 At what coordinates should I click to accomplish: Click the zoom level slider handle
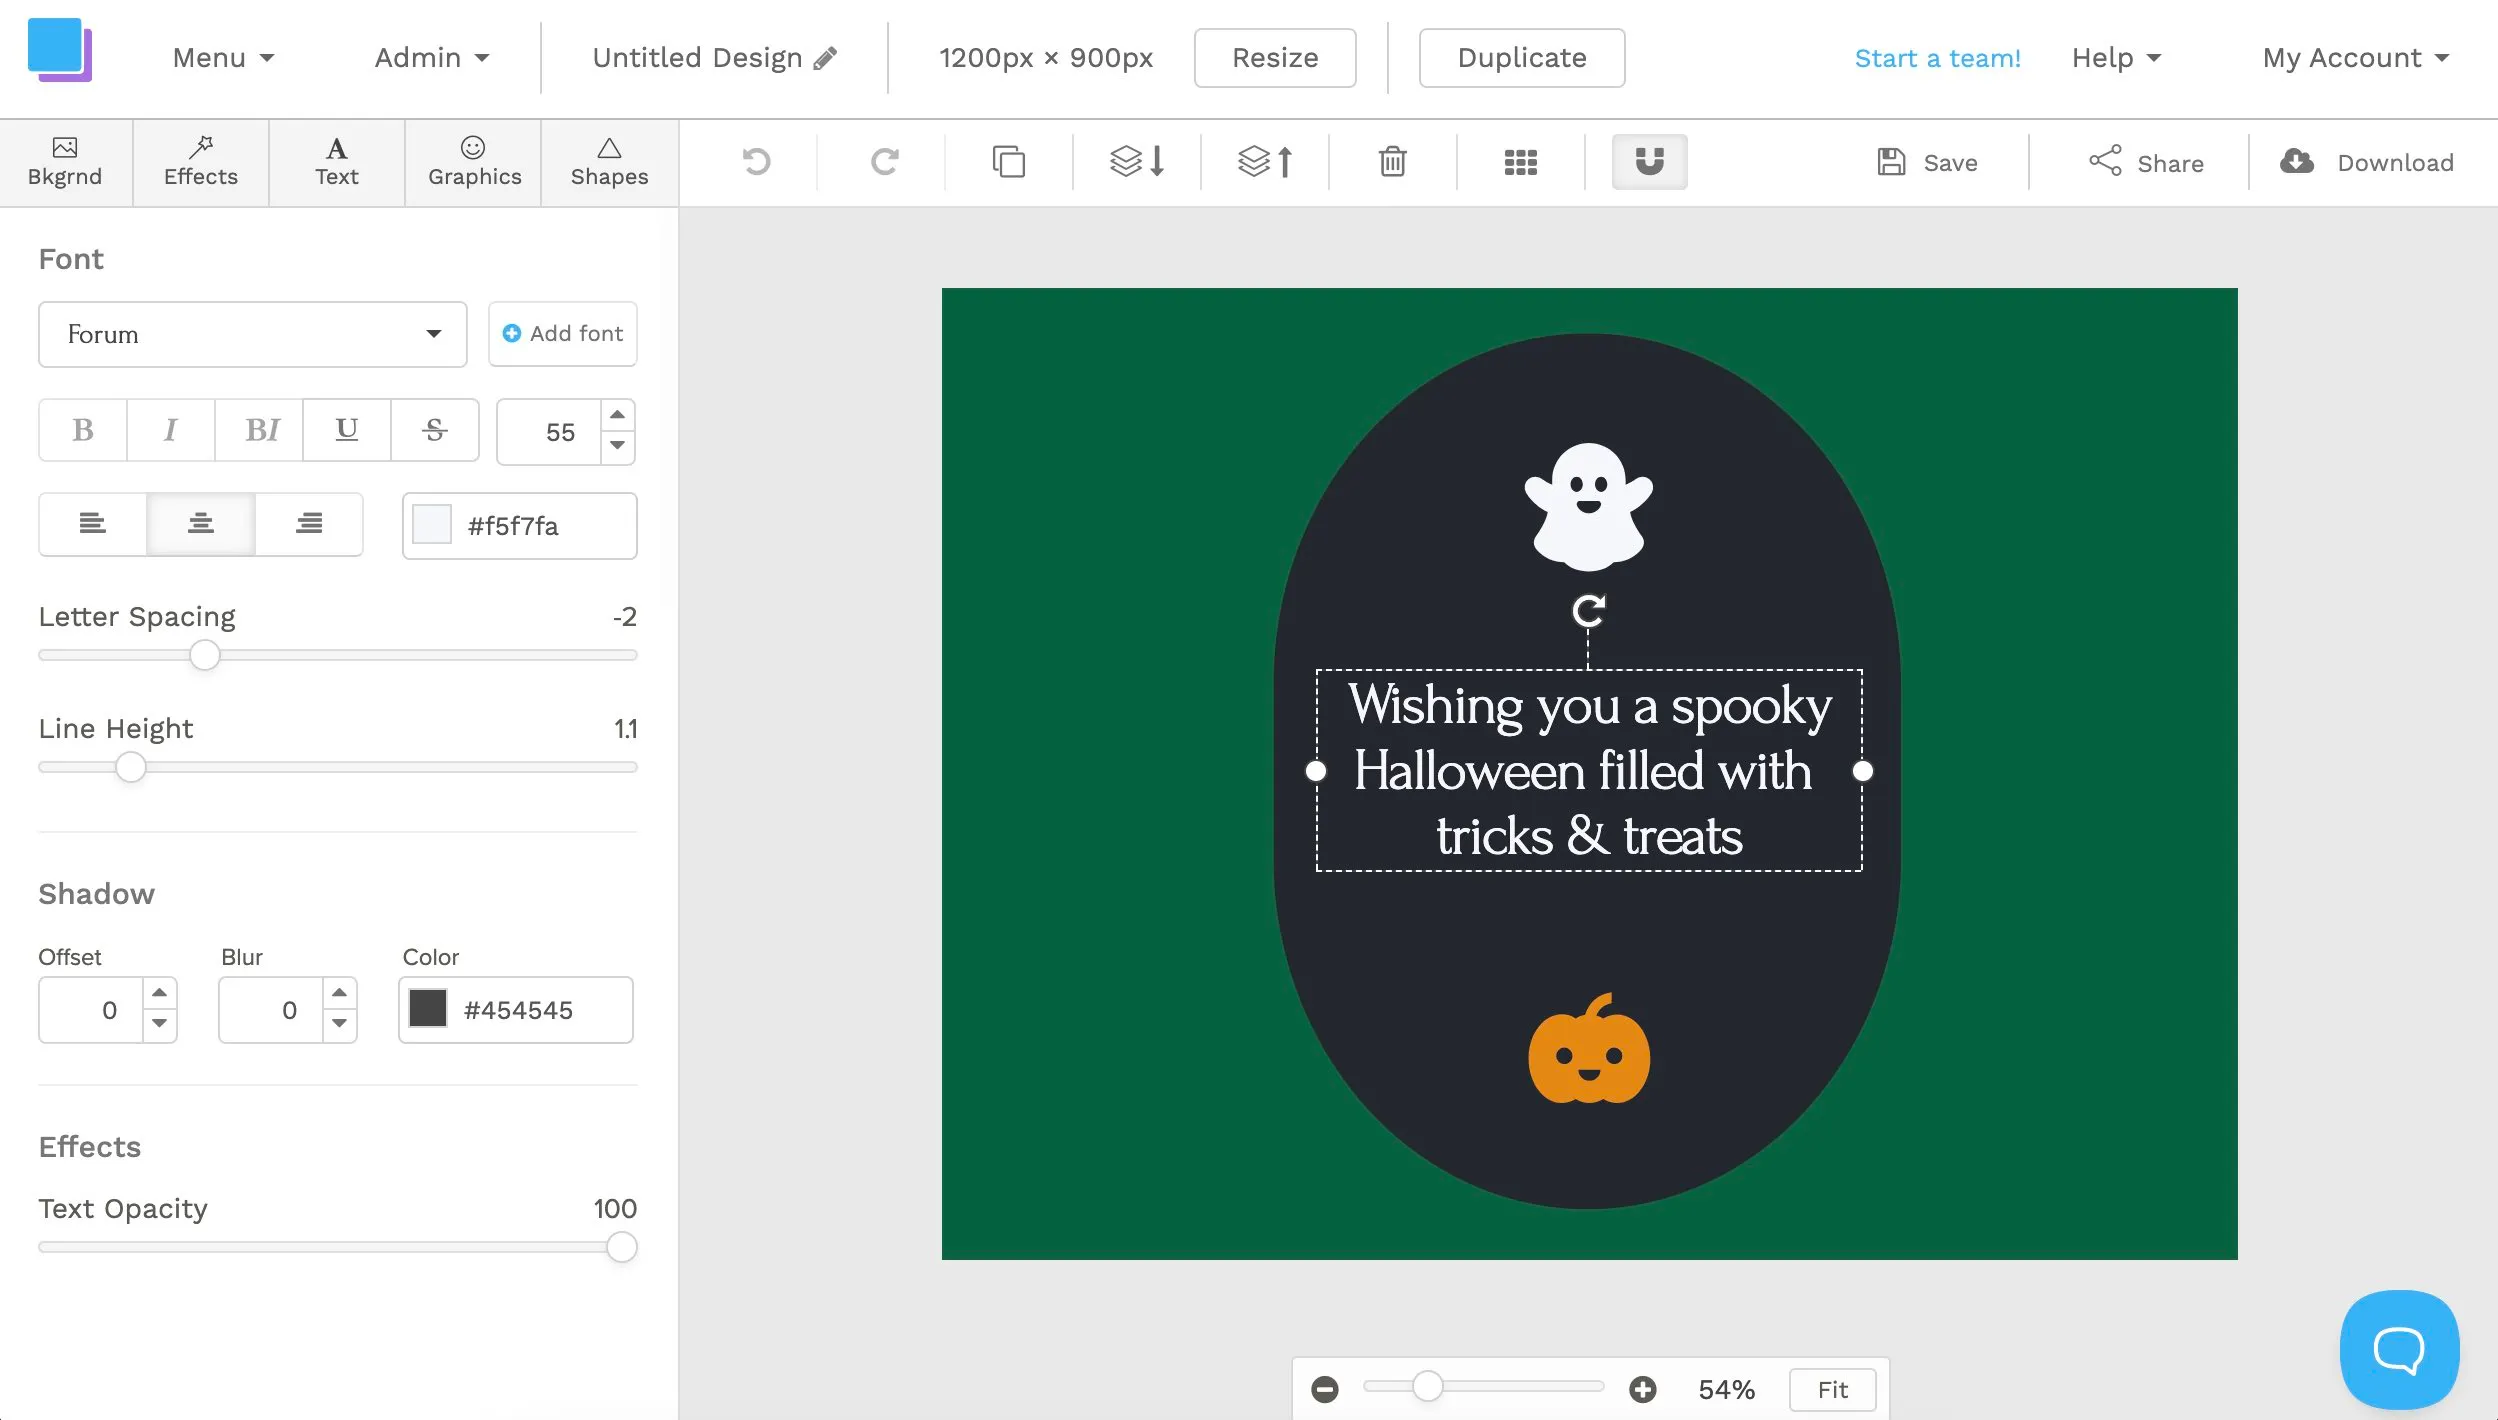point(1428,1386)
